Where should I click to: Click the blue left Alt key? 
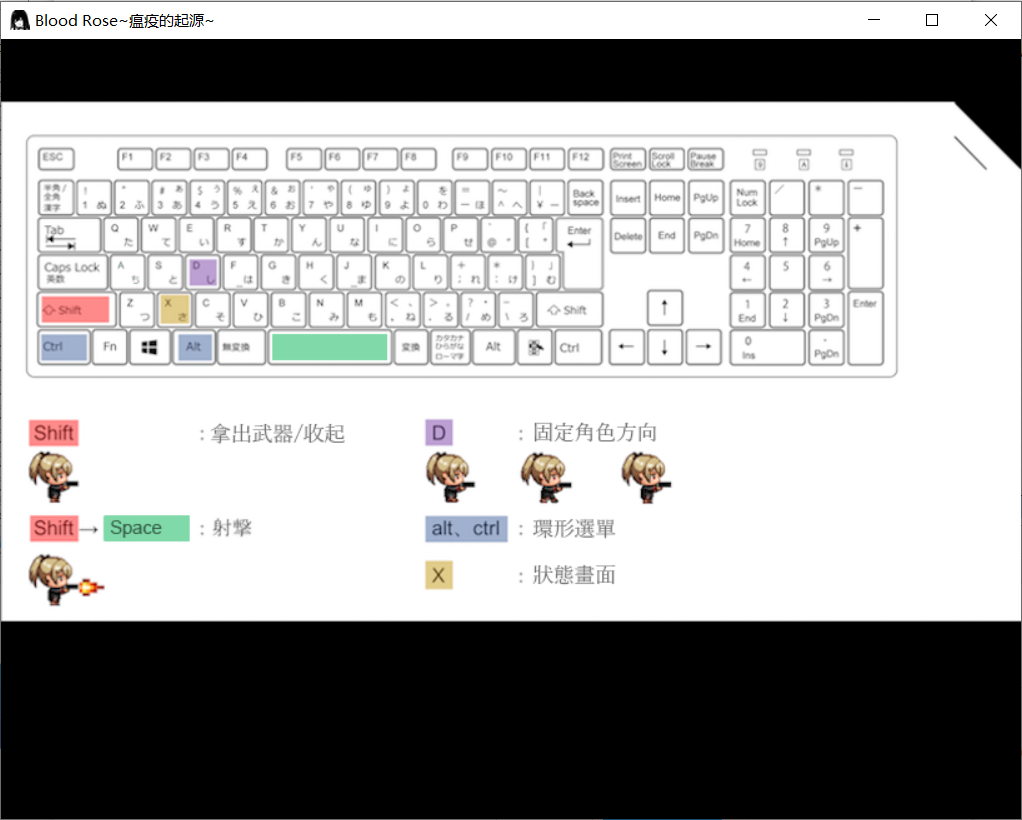click(x=196, y=347)
